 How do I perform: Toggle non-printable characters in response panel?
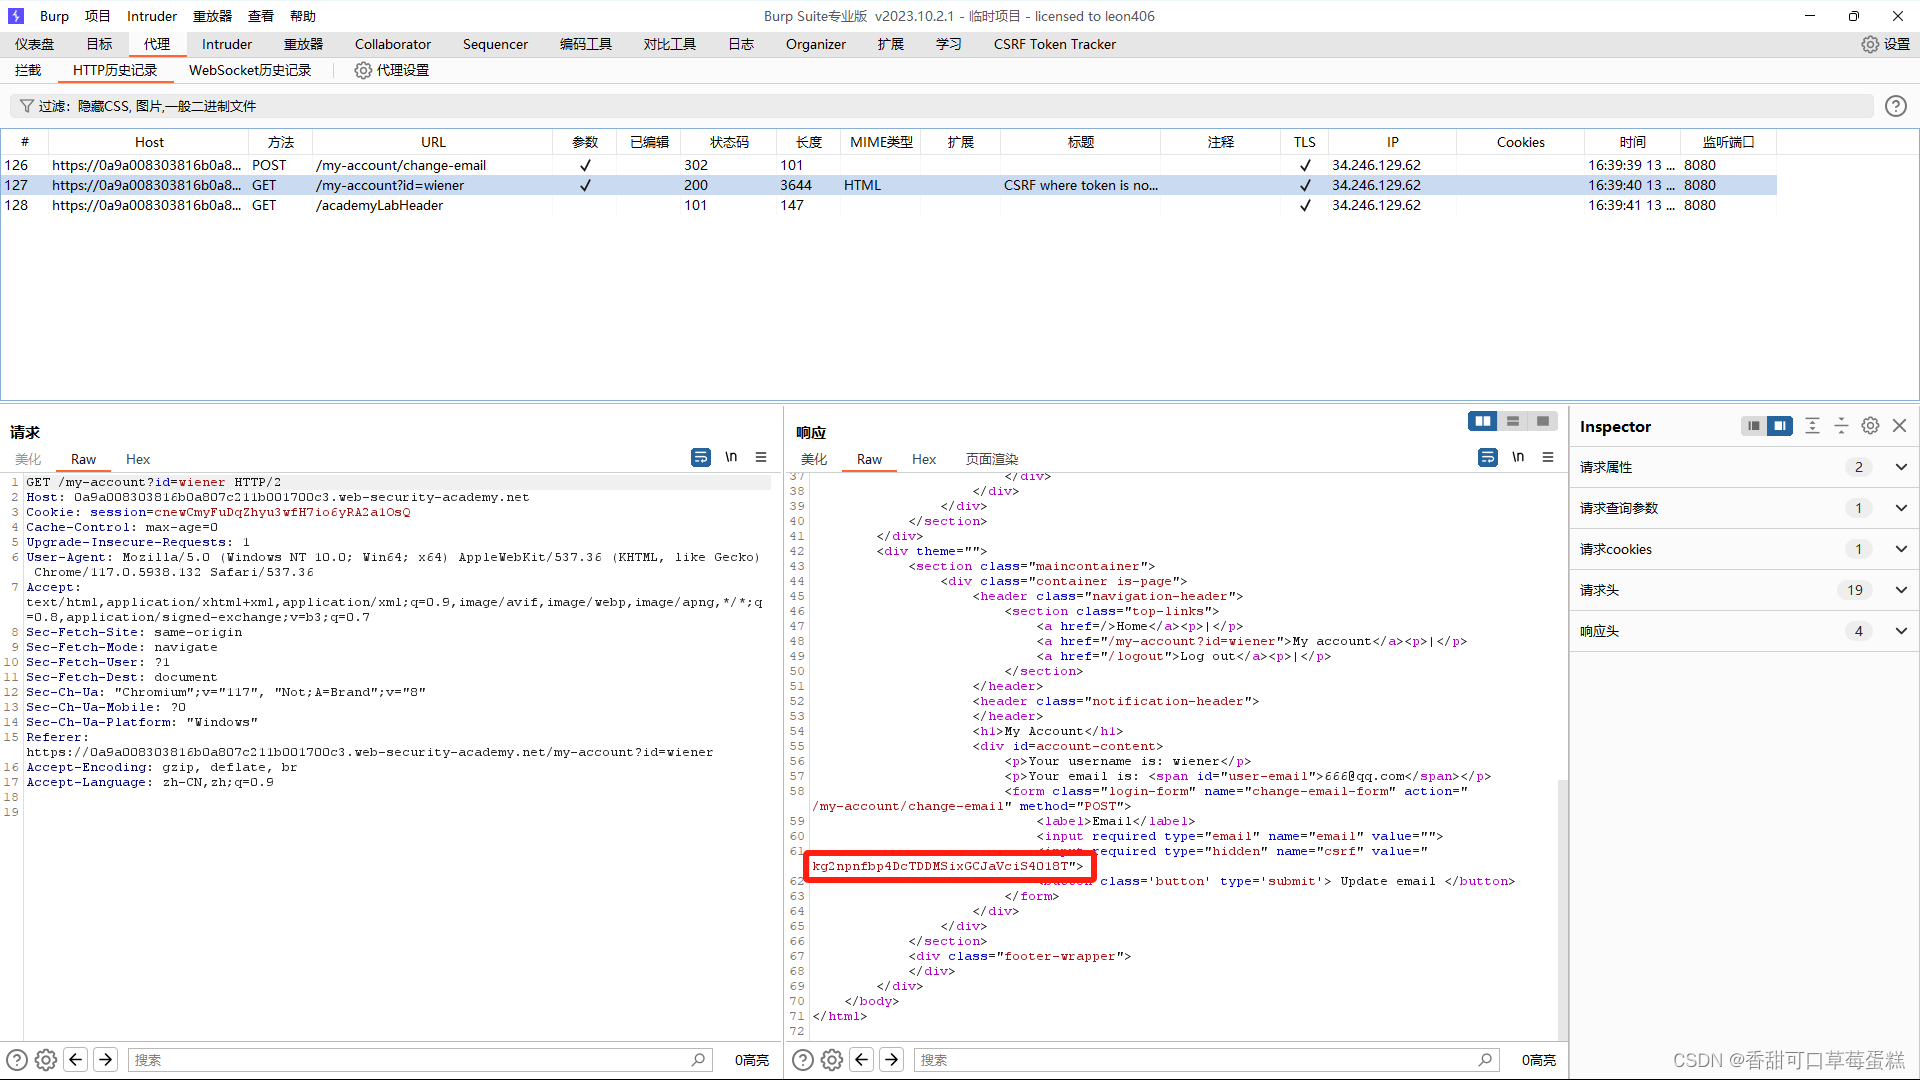[1518, 457]
